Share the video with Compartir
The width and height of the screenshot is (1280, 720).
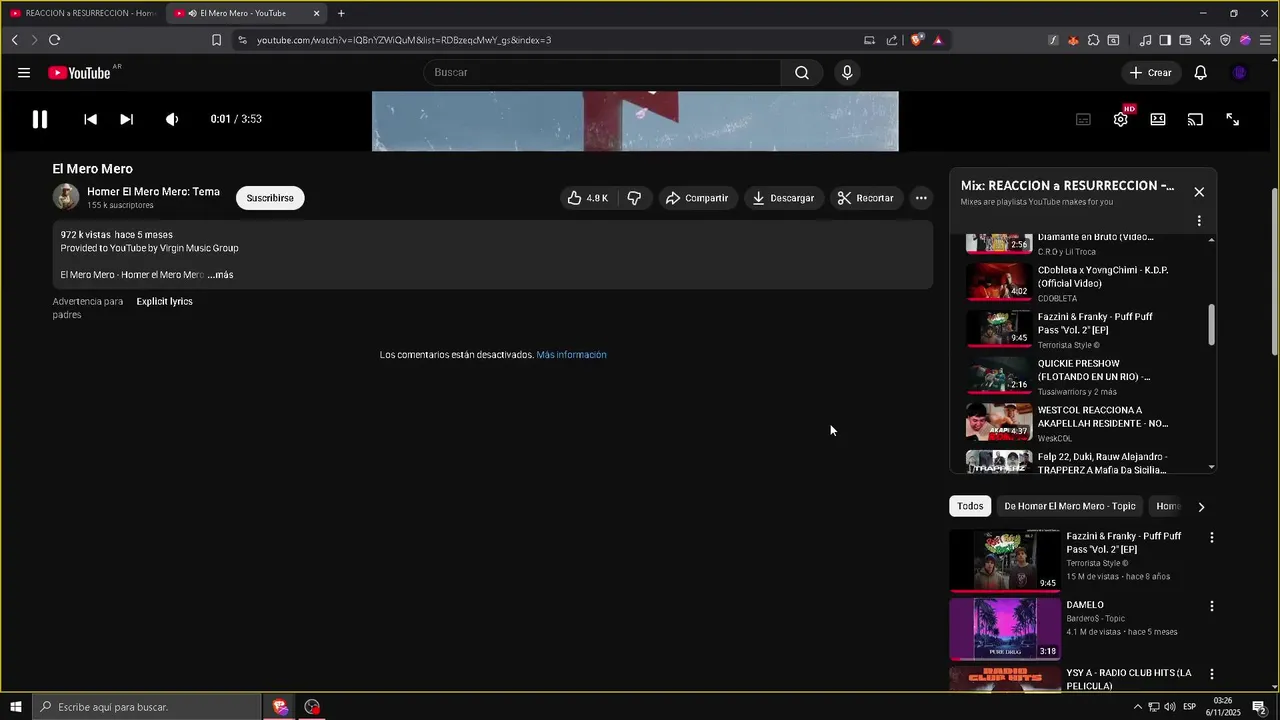[x=697, y=198]
